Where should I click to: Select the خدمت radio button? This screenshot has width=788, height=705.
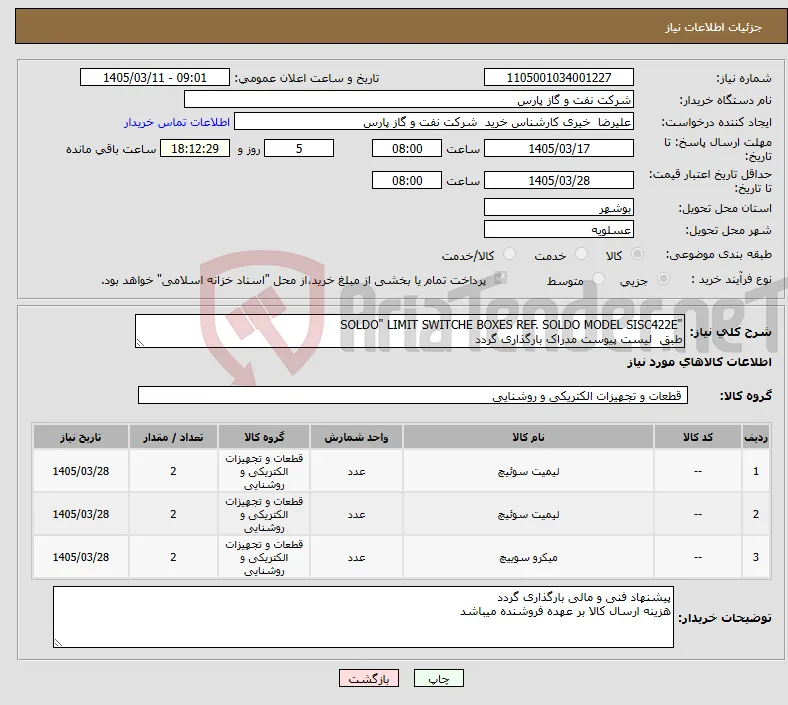coord(581,254)
